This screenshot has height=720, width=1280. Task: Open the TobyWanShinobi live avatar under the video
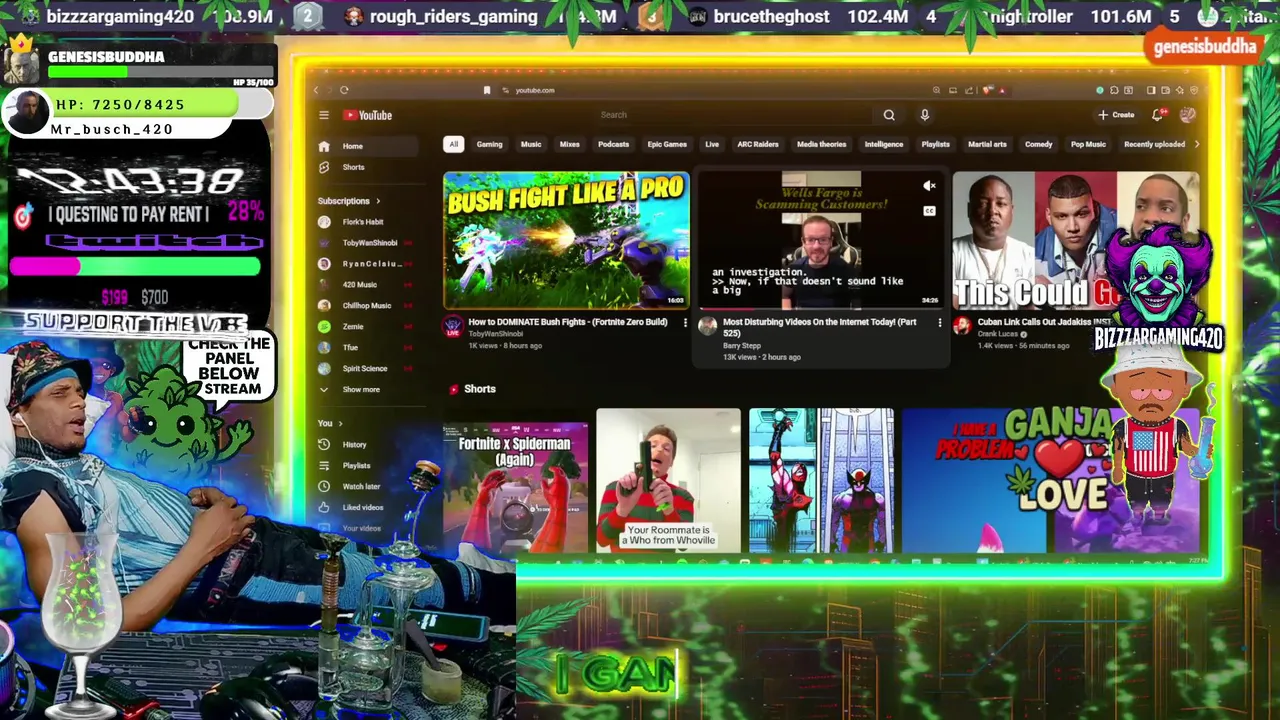[453, 326]
